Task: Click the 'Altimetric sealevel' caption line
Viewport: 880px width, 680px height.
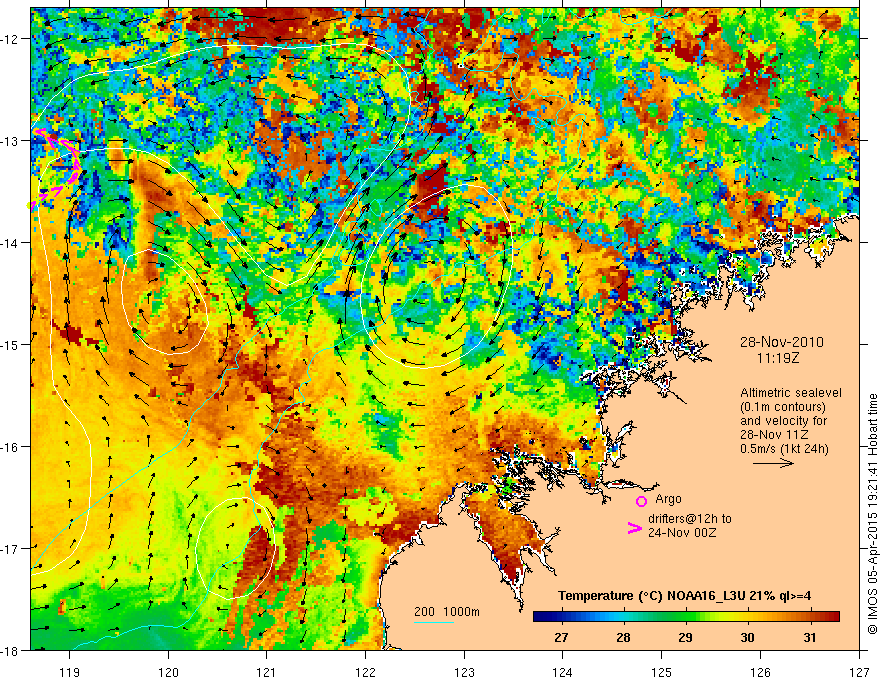Action: 791,393
